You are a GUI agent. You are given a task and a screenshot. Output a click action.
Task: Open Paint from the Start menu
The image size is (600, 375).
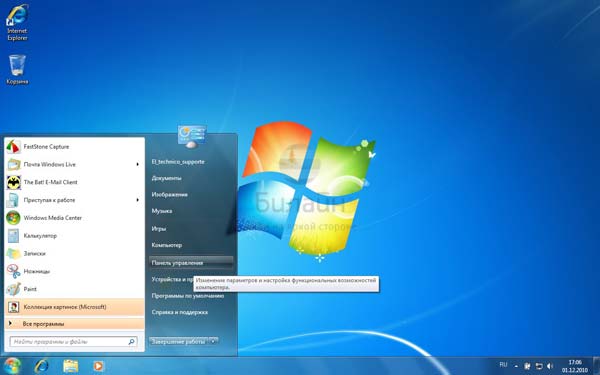pyautogui.click(x=75, y=289)
